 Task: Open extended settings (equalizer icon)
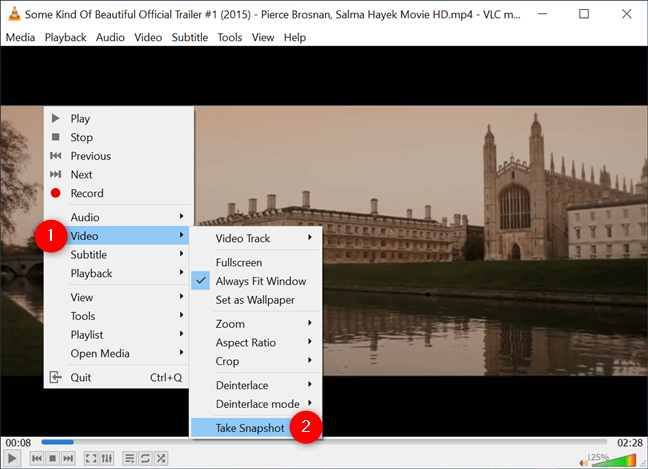(x=107, y=458)
